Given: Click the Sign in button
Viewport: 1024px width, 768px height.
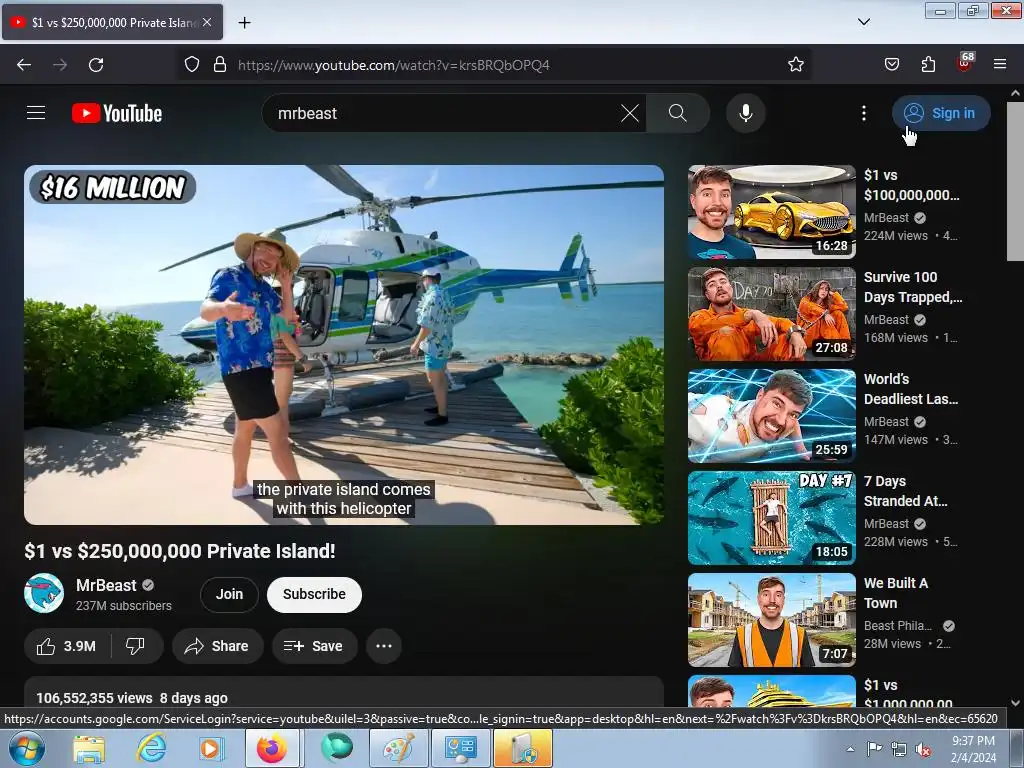Looking at the screenshot, I should click(x=941, y=113).
